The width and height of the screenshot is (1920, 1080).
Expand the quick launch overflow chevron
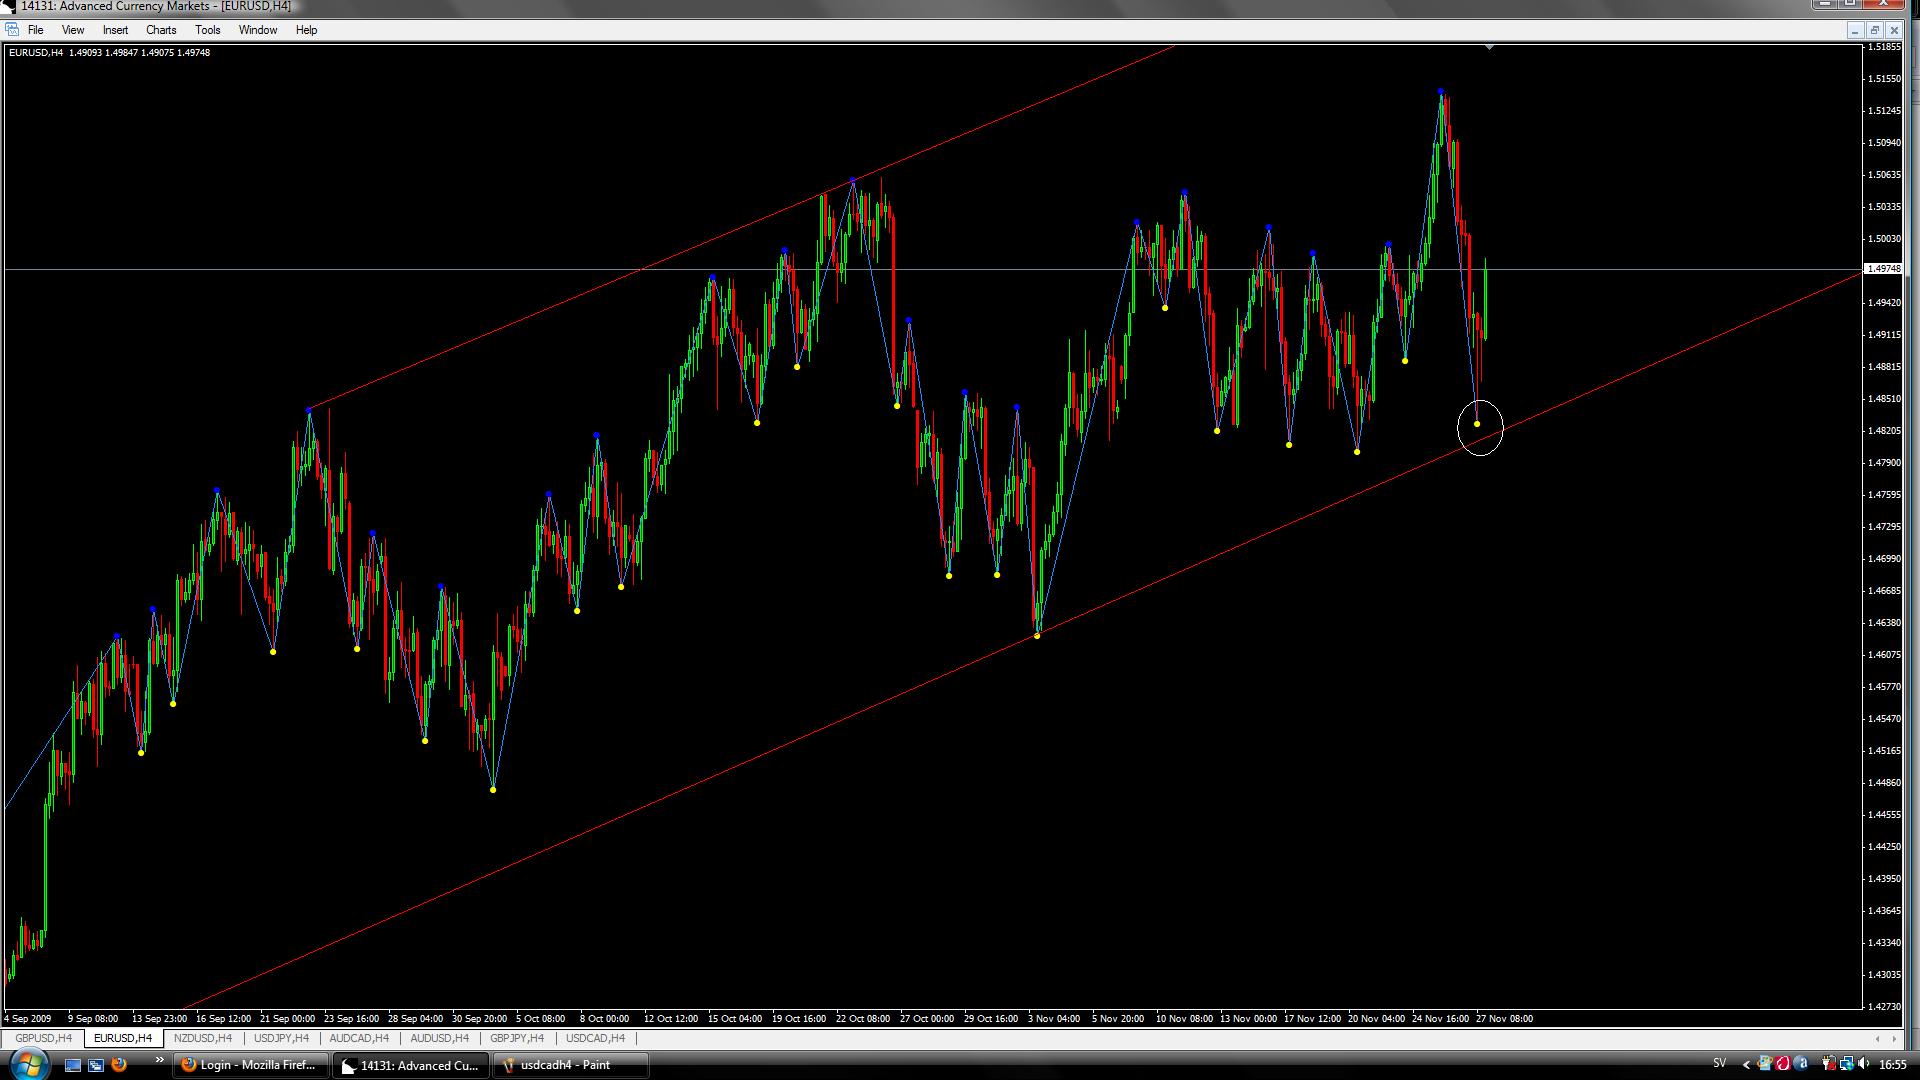[158, 1061]
